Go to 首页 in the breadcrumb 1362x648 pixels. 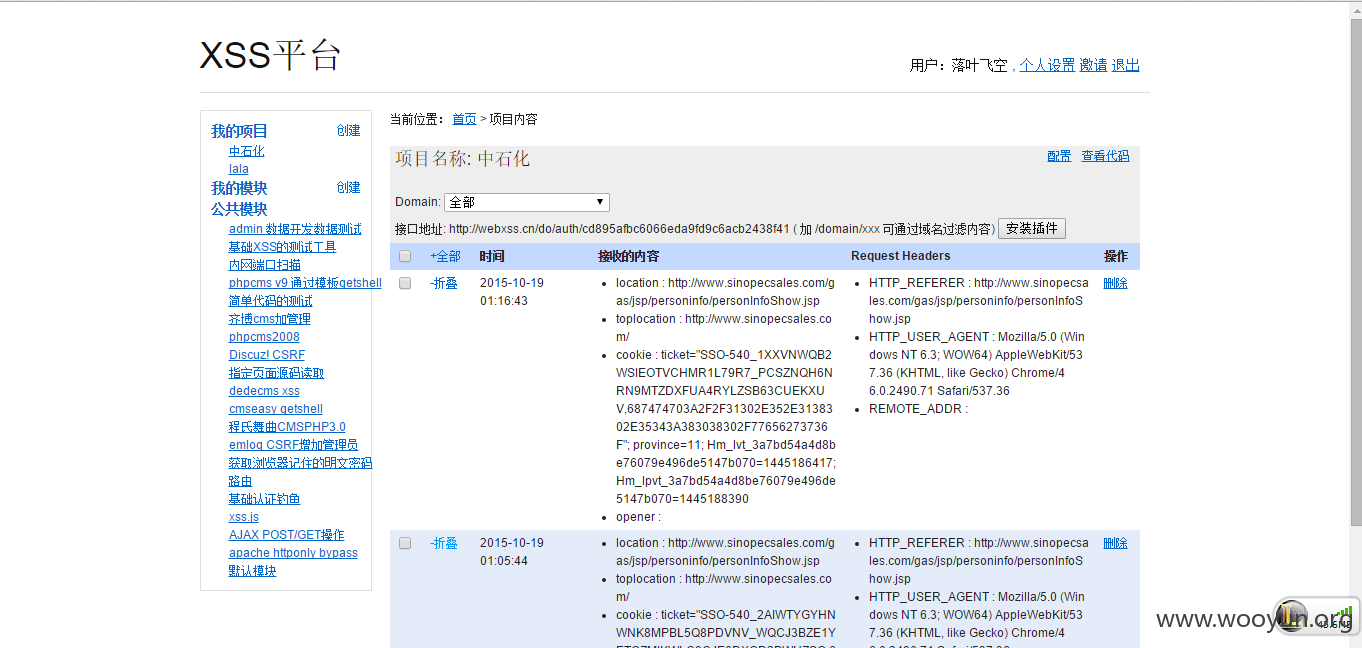pos(464,119)
